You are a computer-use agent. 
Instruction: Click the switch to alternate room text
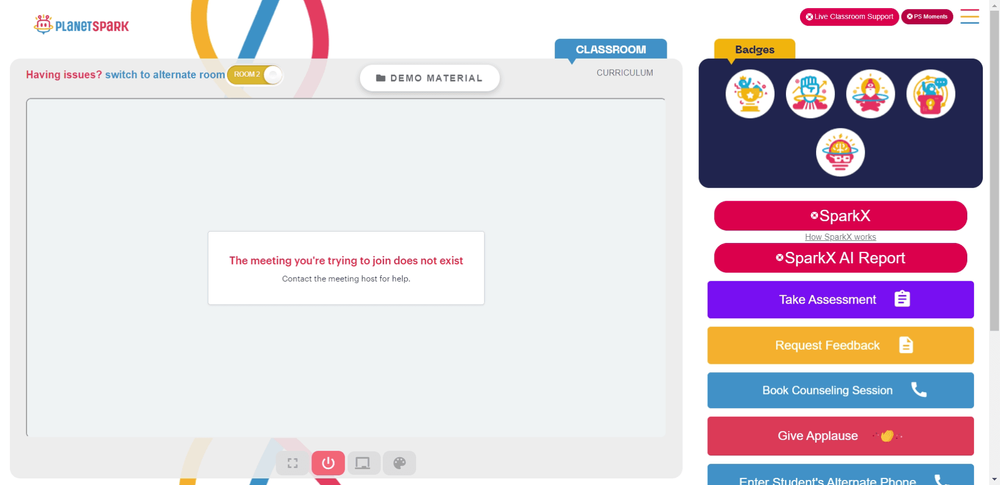[x=165, y=75]
